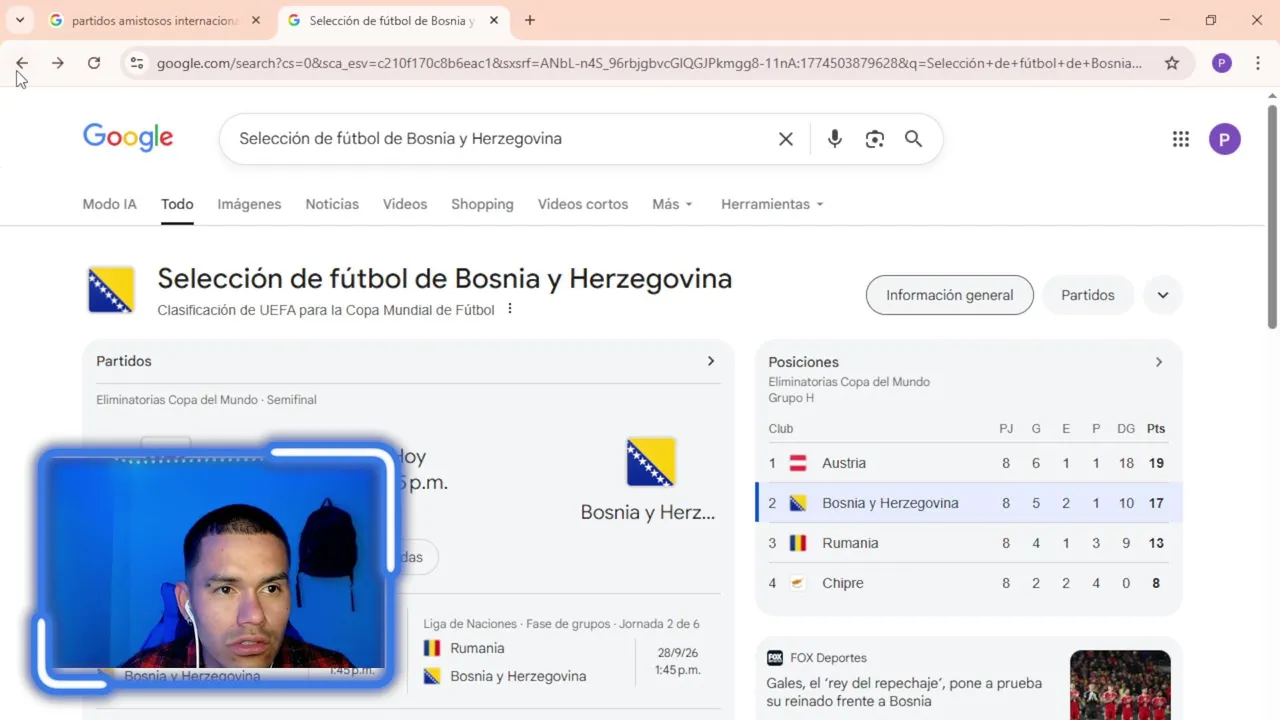
Task: Bookmark this page with the star icon
Action: point(1172,63)
